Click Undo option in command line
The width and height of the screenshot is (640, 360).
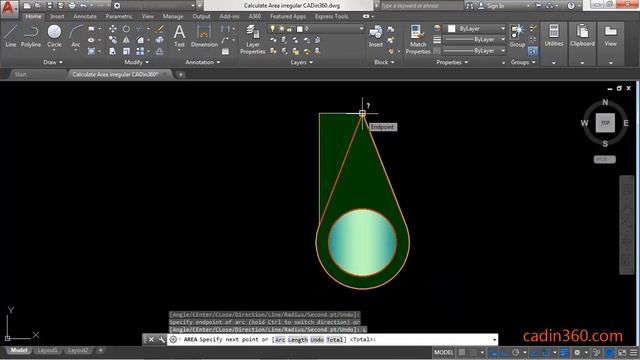point(317,340)
